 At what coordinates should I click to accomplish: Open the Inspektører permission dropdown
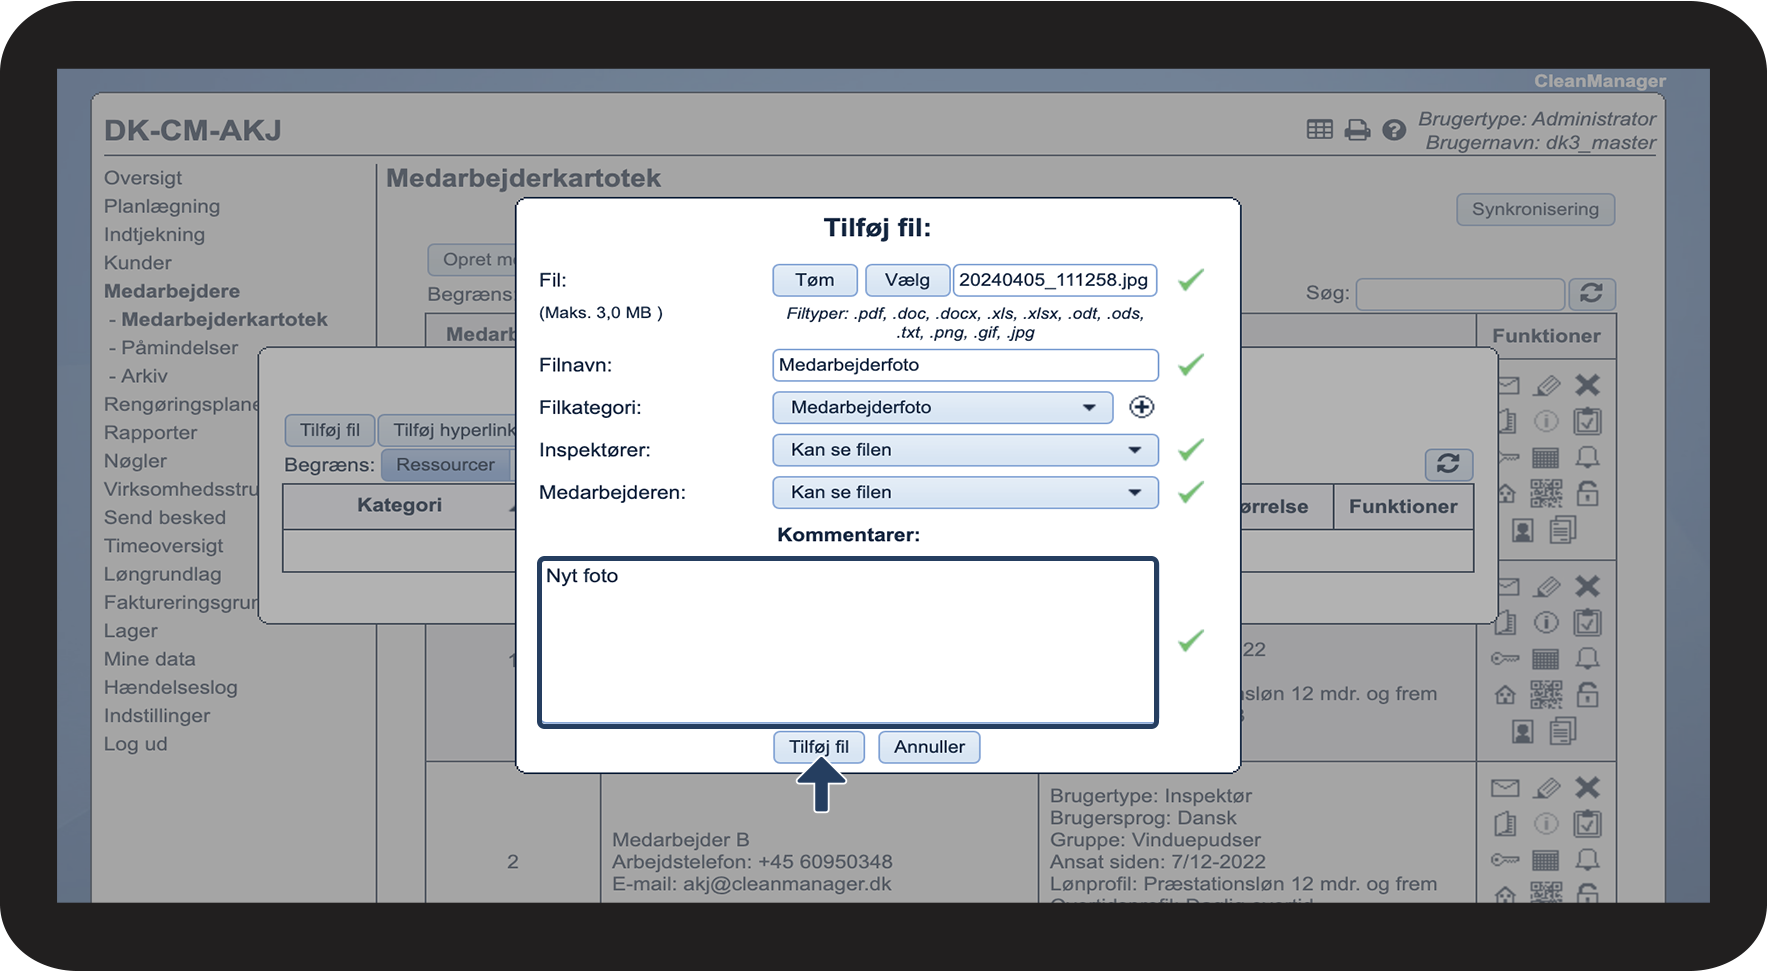pyautogui.click(x=965, y=450)
